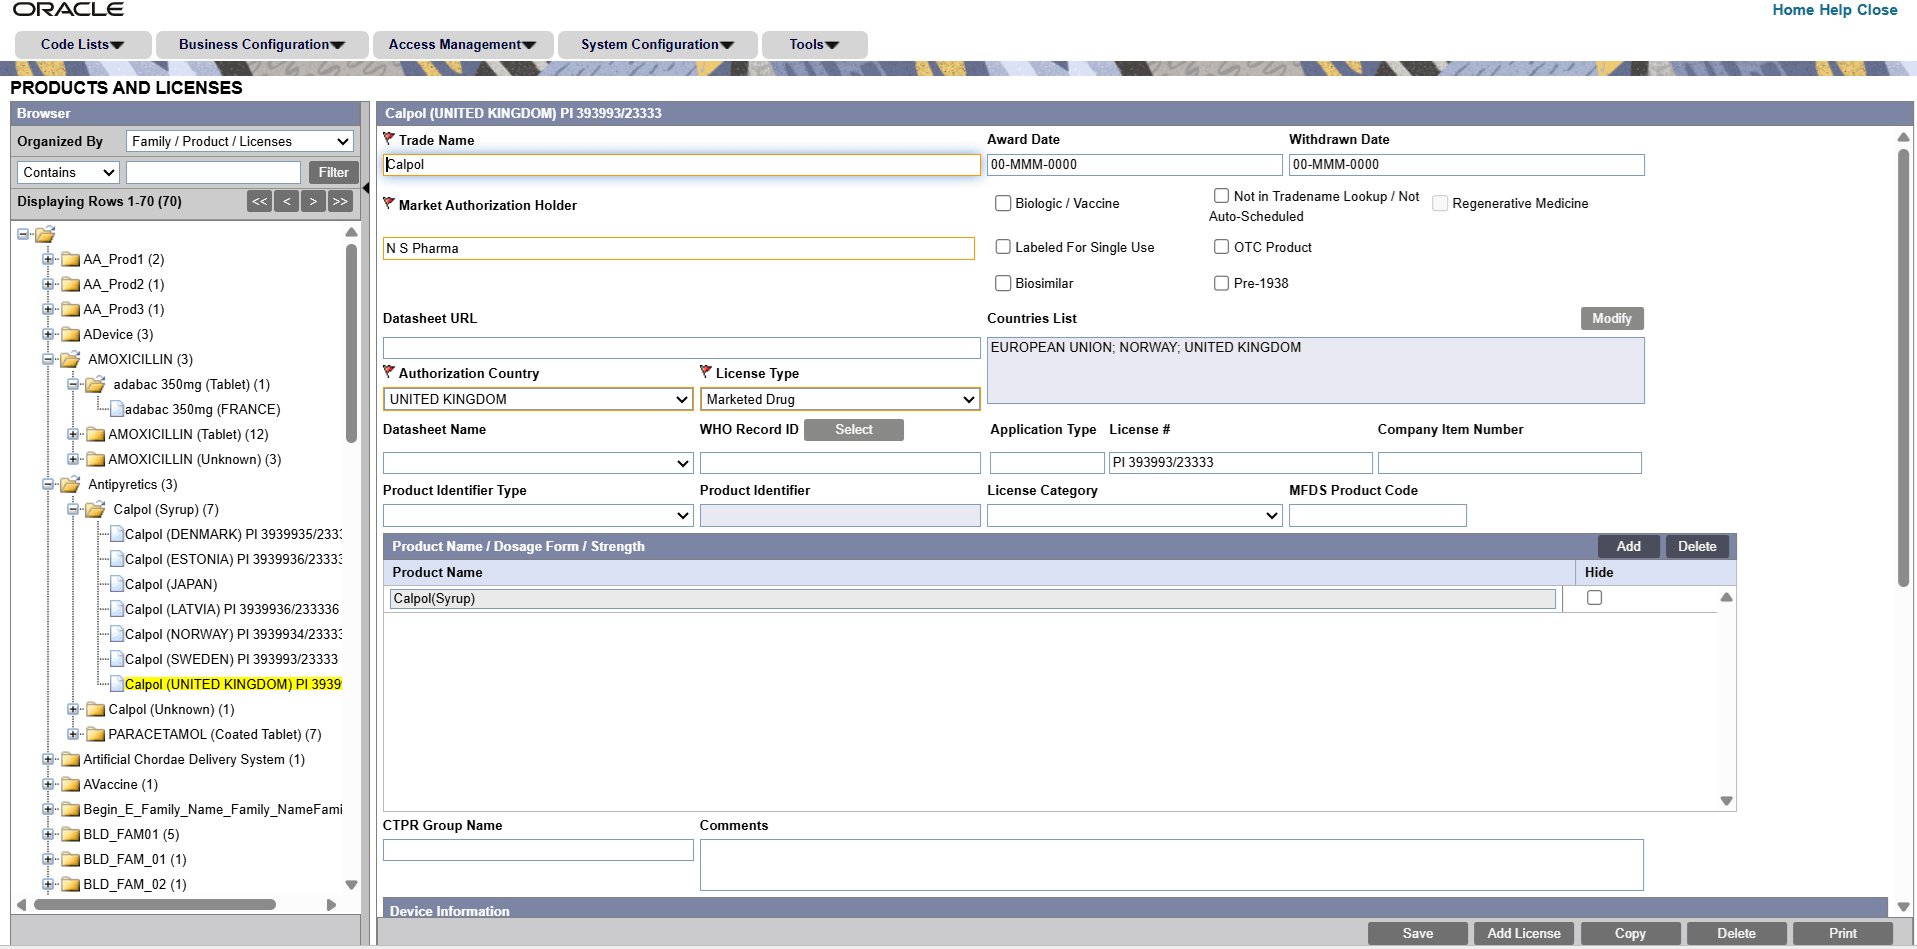1917x949 pixels.
Task: Click the PARACETAMOL (Coated Tablet) folder icon
Action: 95,734
